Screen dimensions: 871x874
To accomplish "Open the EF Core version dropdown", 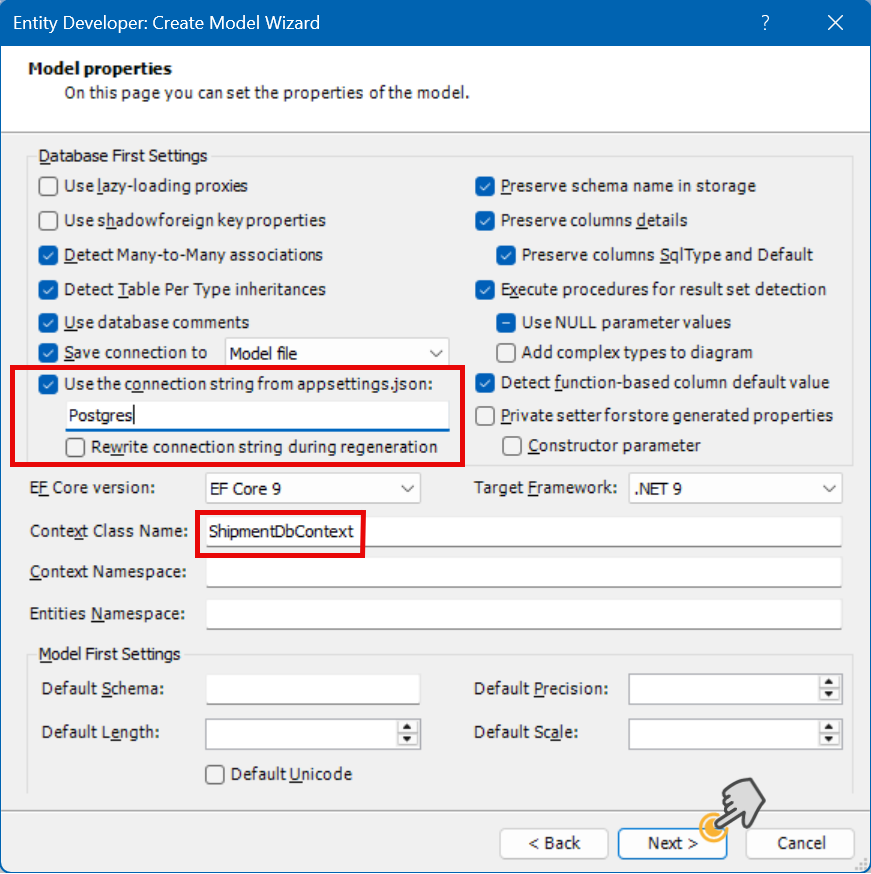I will pyautogui.click(x=312, y=488).
